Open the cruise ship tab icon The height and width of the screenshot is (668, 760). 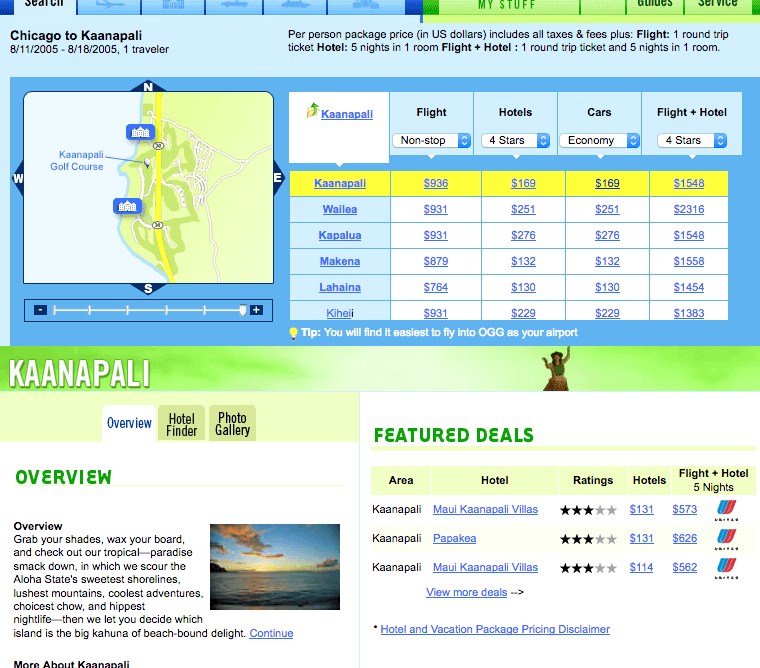click(295, 6)
